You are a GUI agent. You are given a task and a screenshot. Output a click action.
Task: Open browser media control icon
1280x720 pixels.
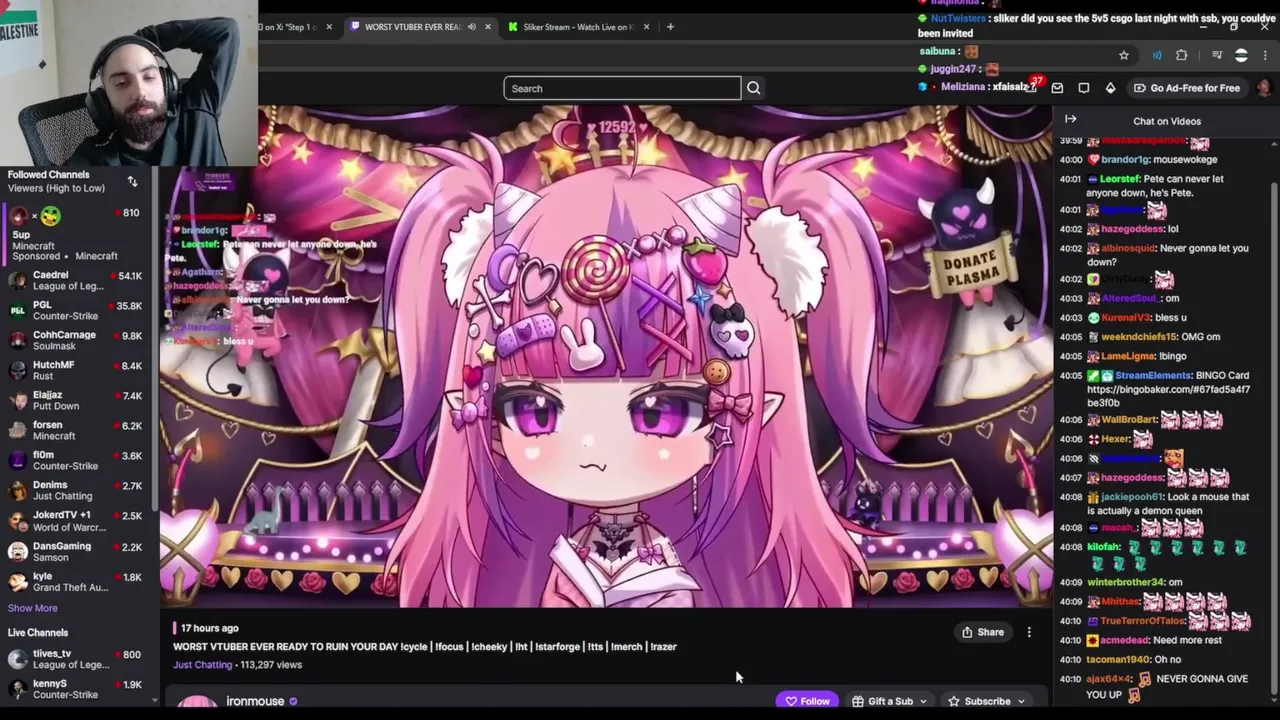click(x=1217, y=55)
